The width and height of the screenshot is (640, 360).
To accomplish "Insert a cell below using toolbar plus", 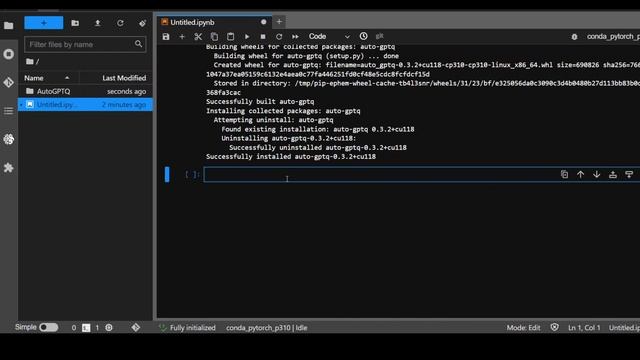I will (182, 37).
